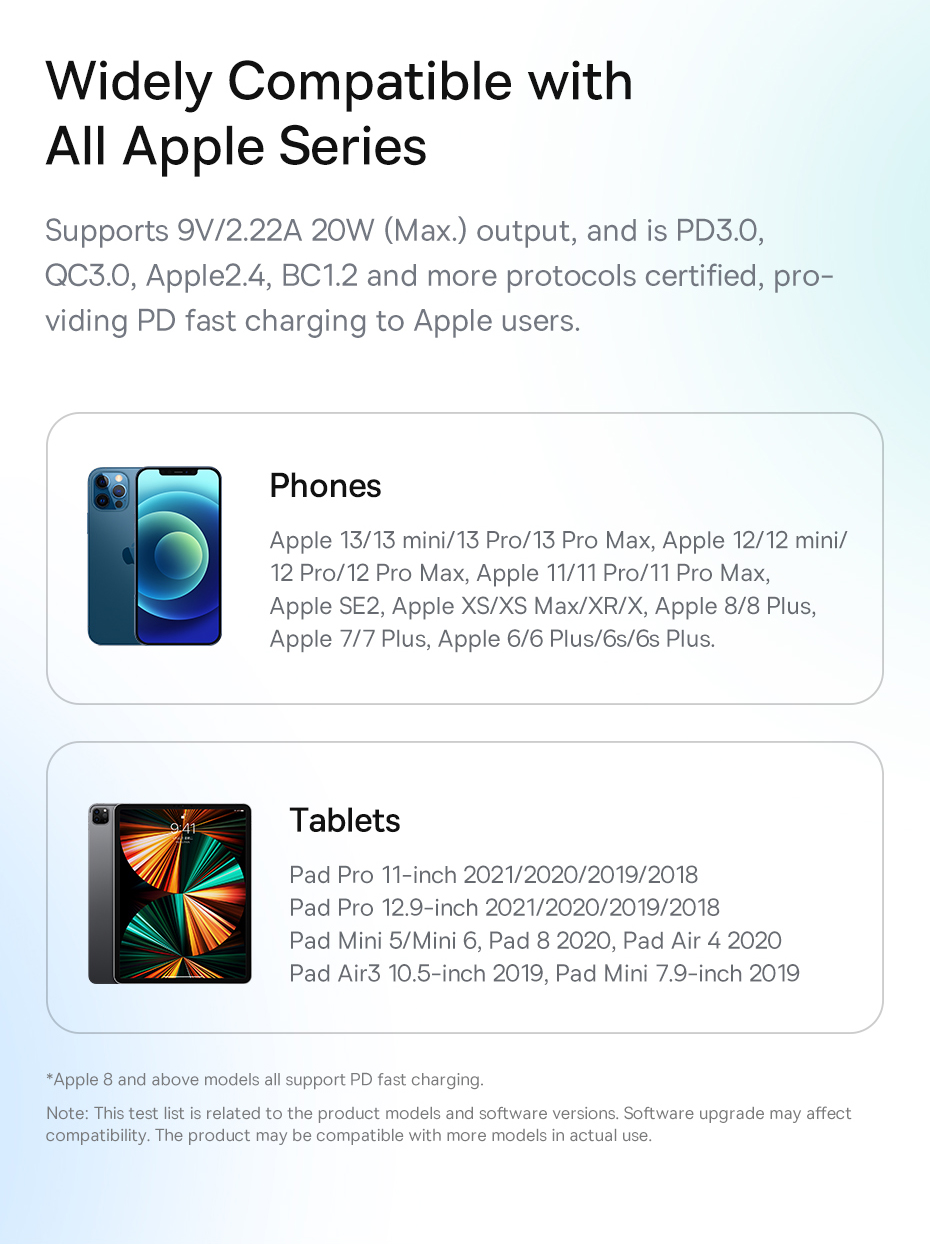
Task: Click the iPhone rear camera module
Action: [x=110, y=491]
